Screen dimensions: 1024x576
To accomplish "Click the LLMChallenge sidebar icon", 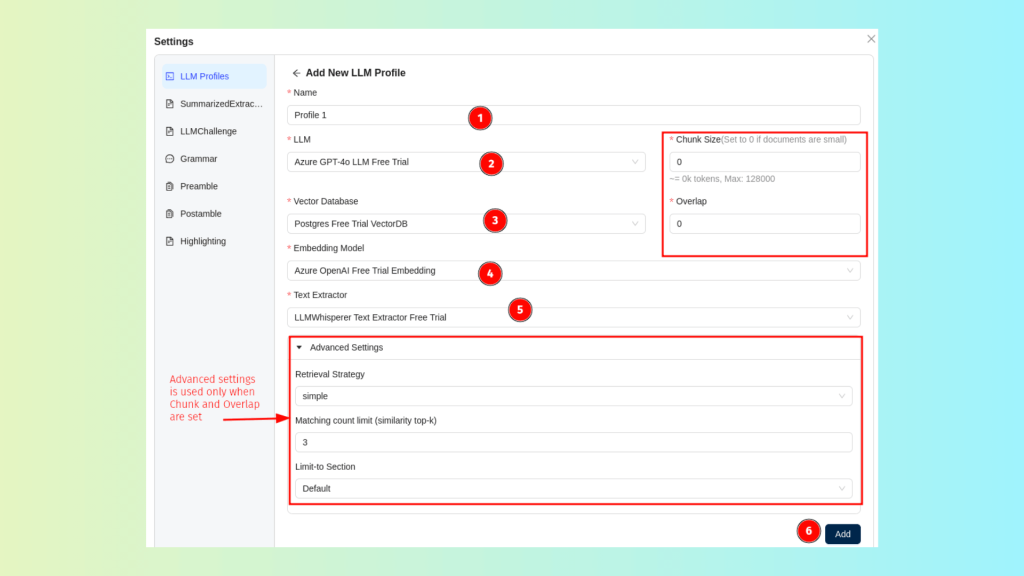I will coord(170,131).
